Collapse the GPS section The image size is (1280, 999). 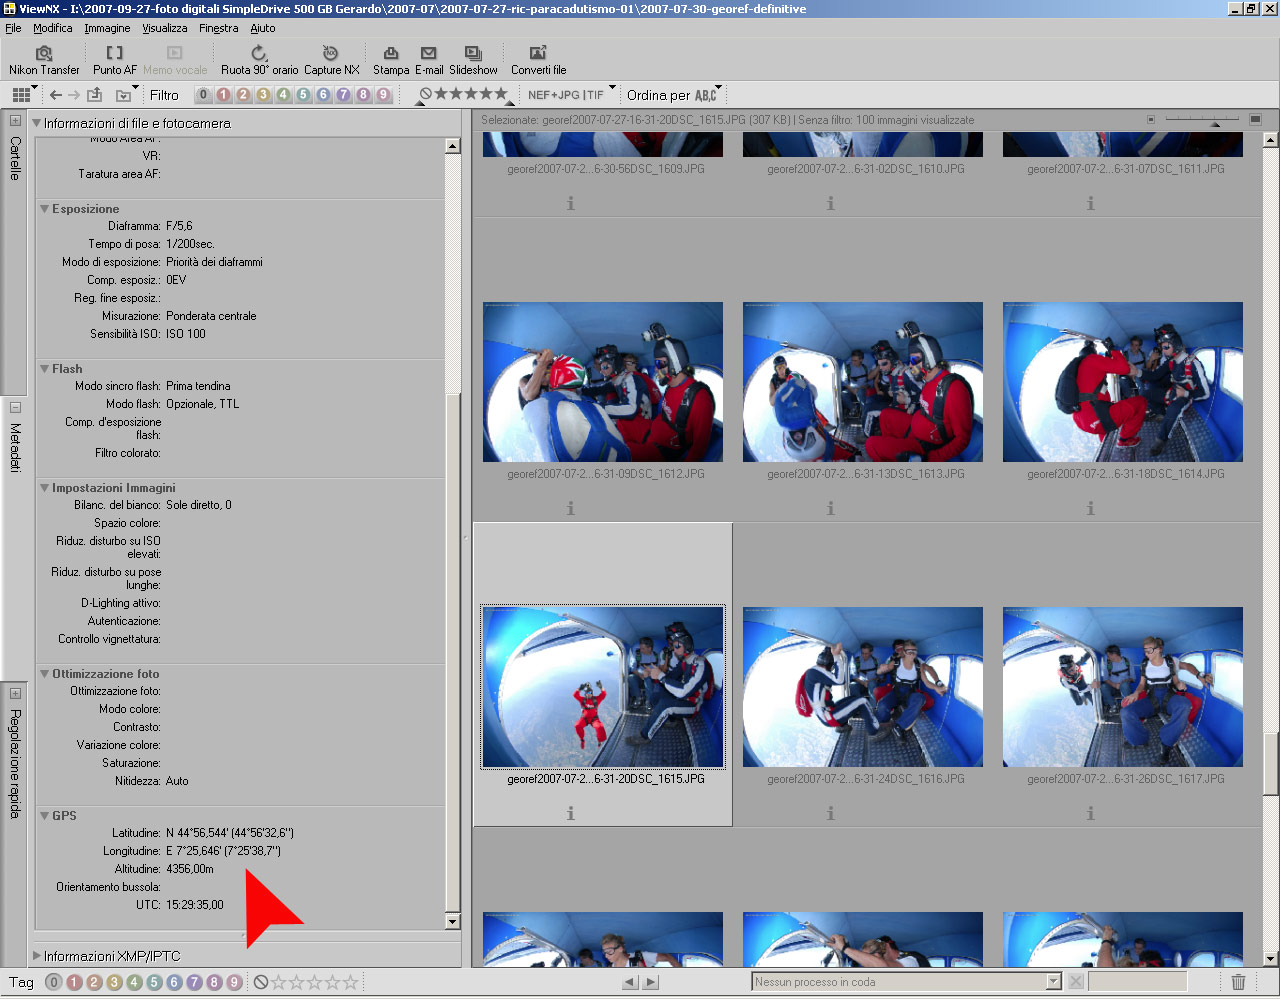pyautogui.click(x=45, y=816)
